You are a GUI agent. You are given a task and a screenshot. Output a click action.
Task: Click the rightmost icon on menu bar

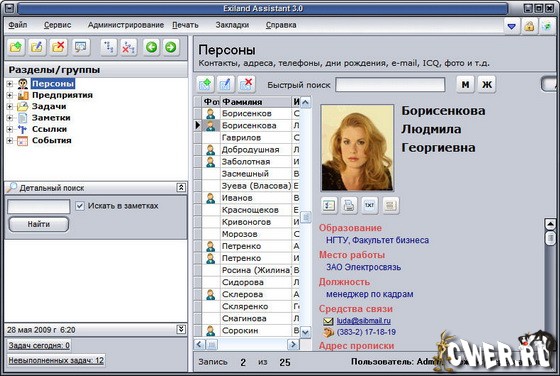point(547,26)
